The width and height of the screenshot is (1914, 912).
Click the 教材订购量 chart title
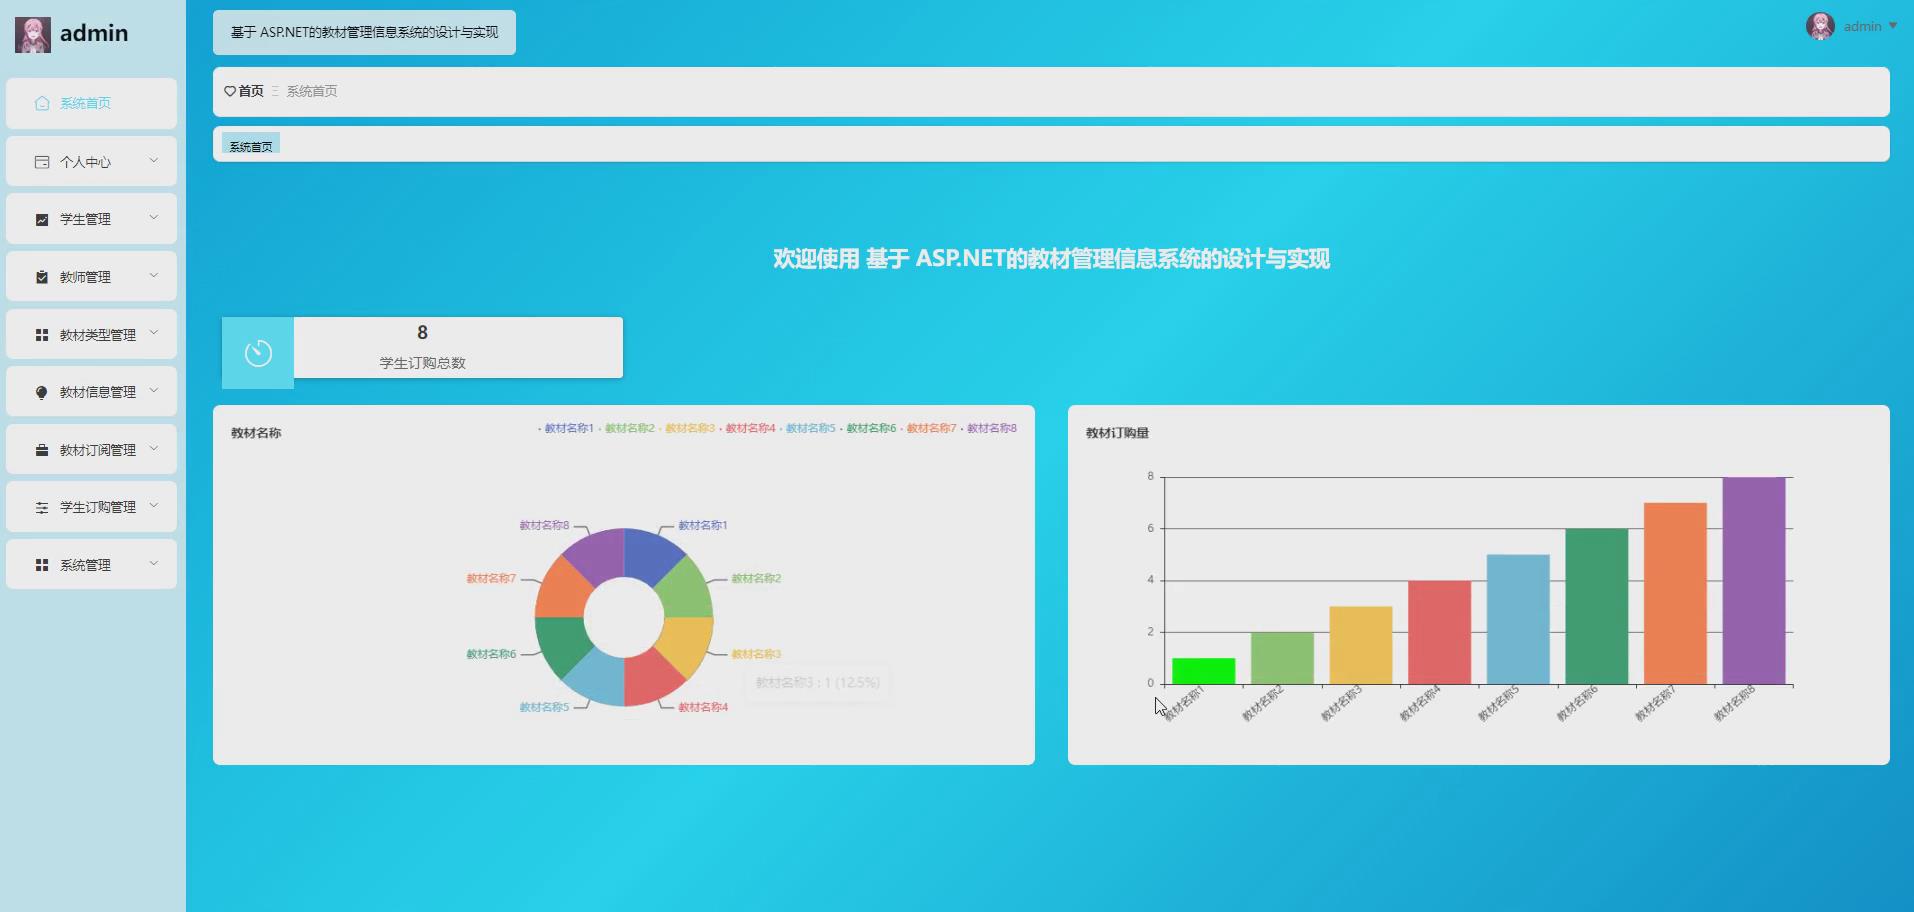coord(1117,433)
